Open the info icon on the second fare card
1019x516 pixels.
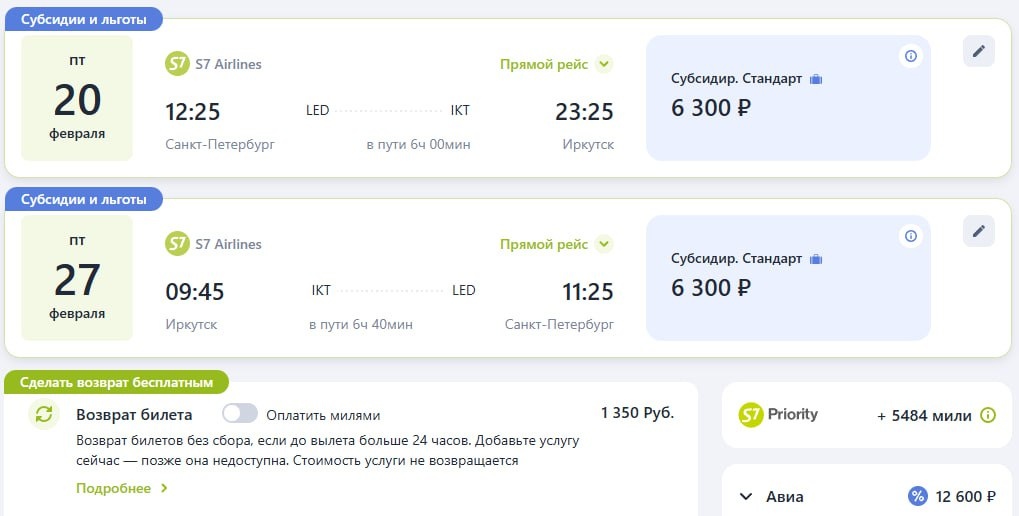point(910,236)
